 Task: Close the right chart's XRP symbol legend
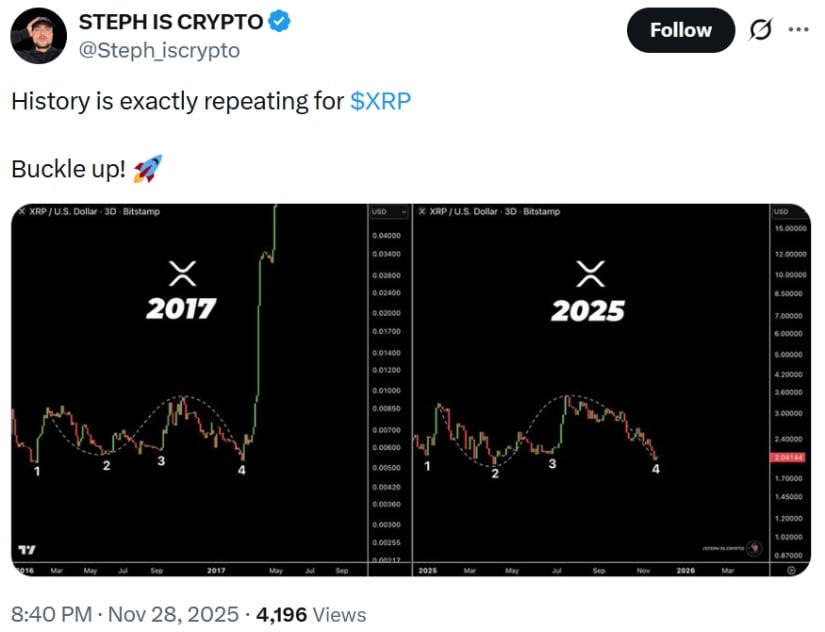click(422, 211)
